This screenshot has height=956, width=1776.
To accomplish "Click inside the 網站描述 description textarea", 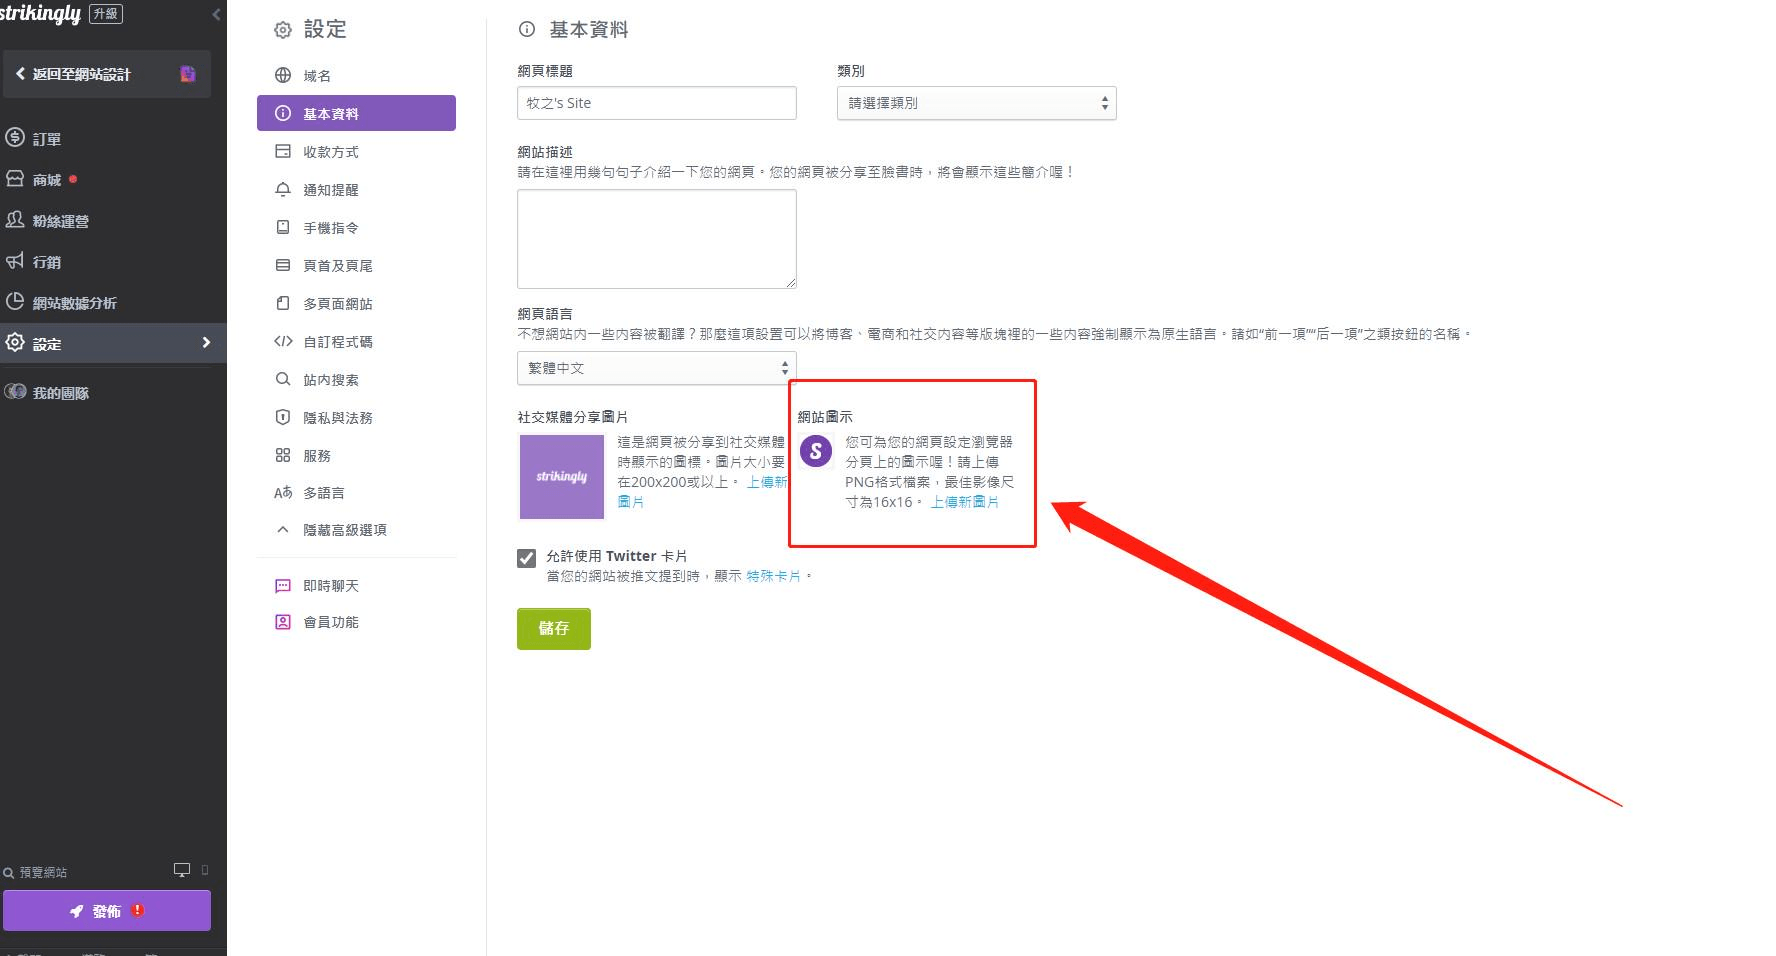I will (656, 239).
